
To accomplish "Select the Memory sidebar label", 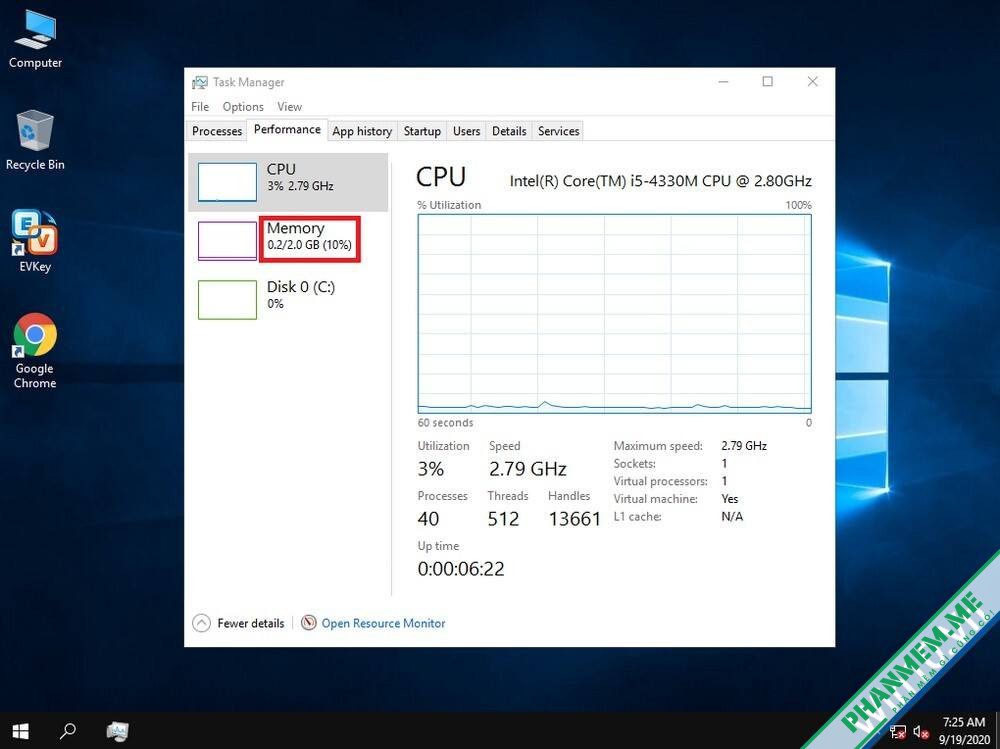I will coord(295,228).
